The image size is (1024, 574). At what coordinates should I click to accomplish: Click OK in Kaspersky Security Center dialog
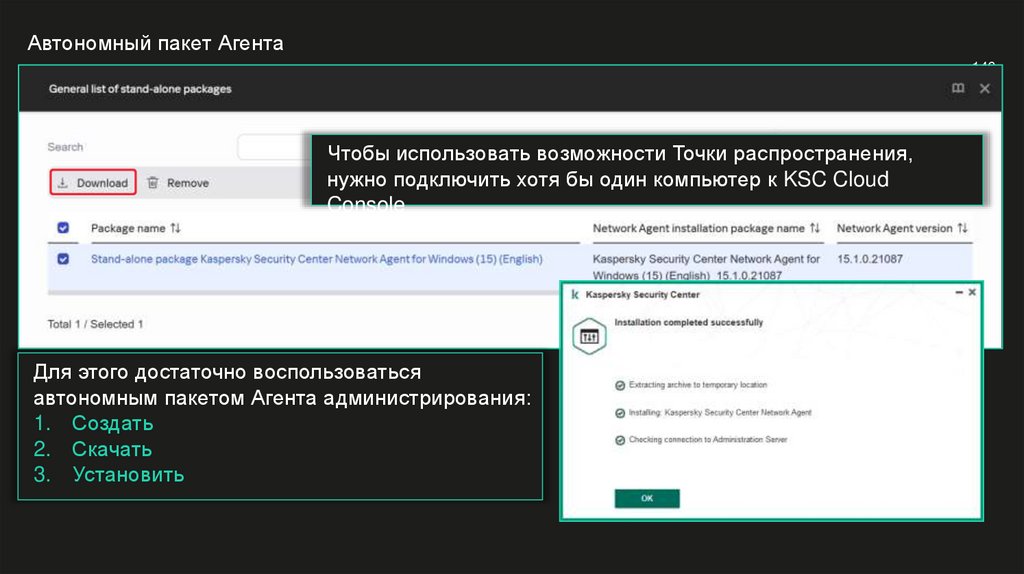[647, 498]
